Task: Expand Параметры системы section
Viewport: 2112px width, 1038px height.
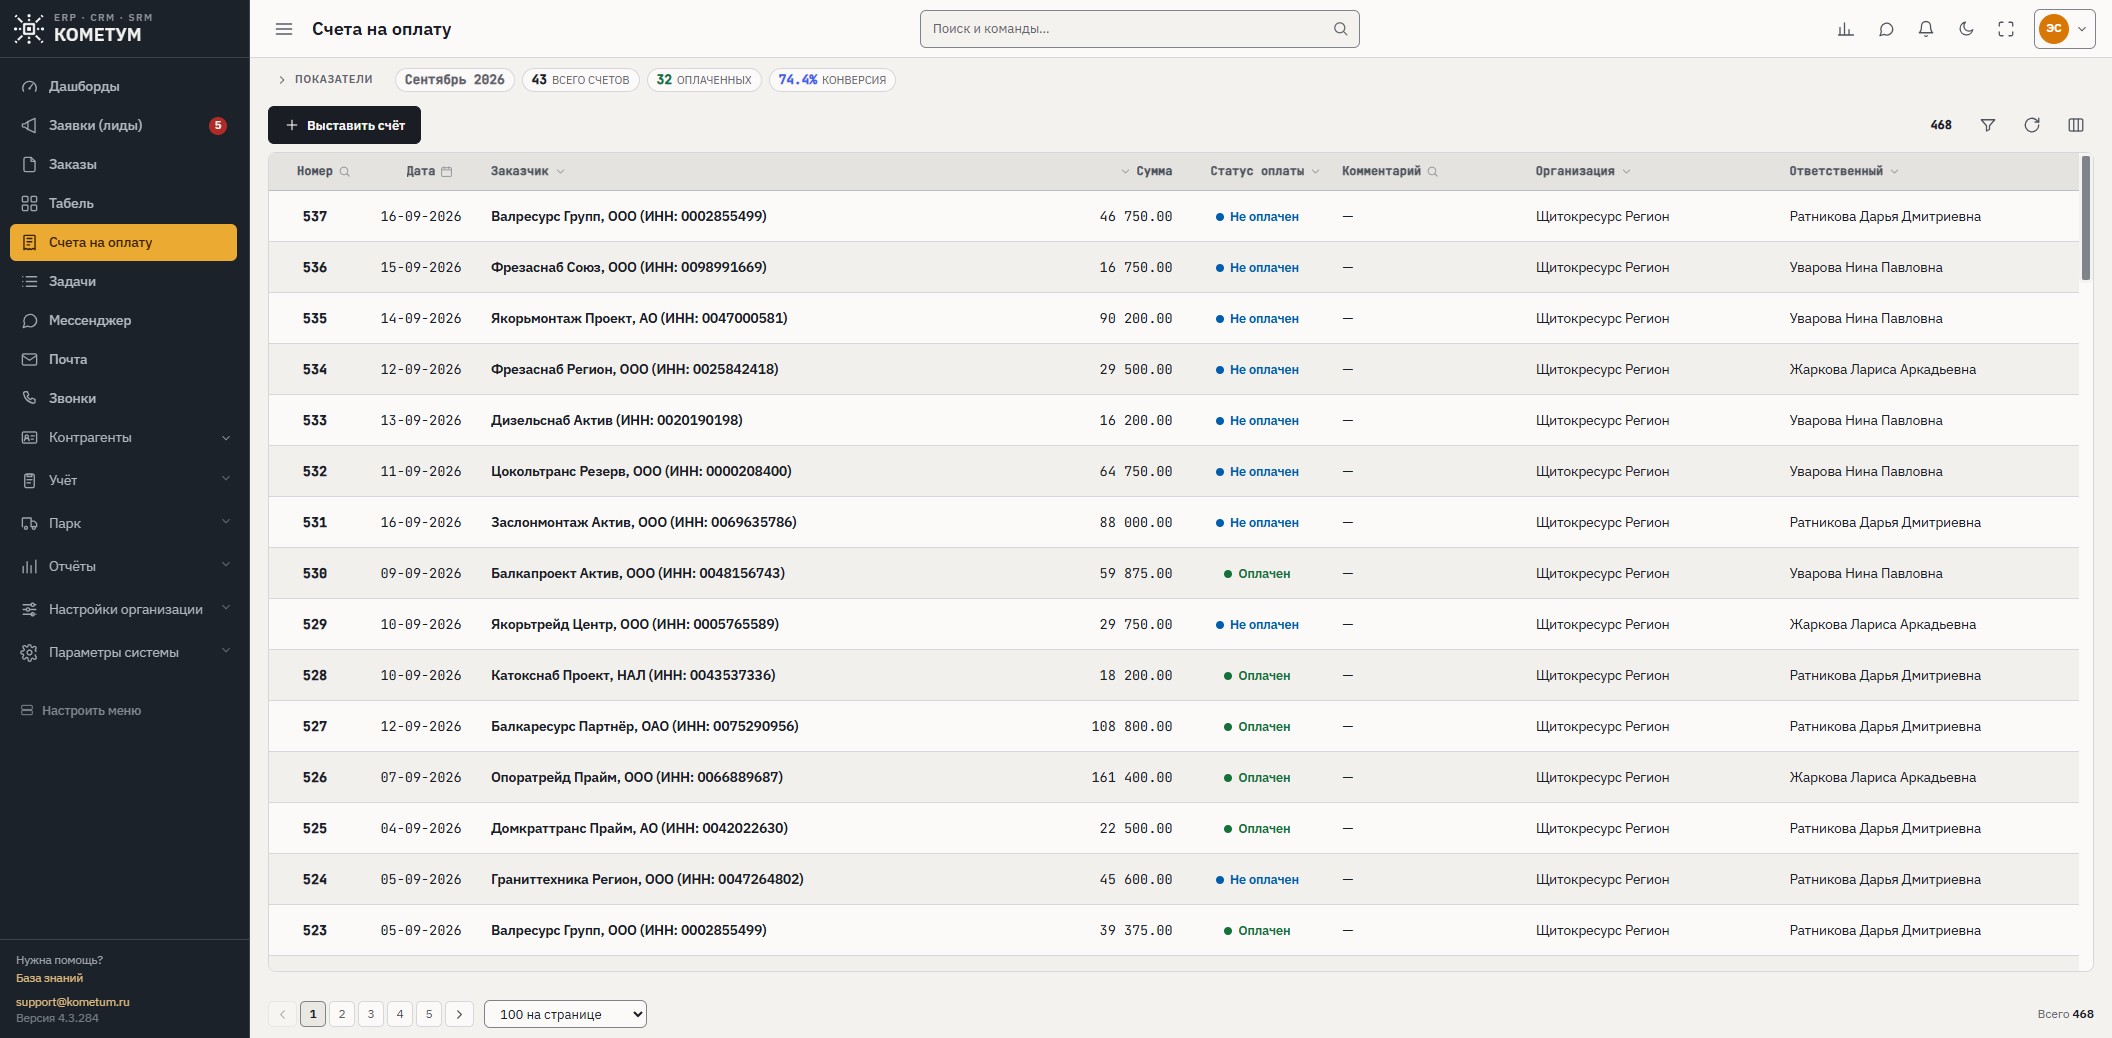Action: tap(123, 652)
